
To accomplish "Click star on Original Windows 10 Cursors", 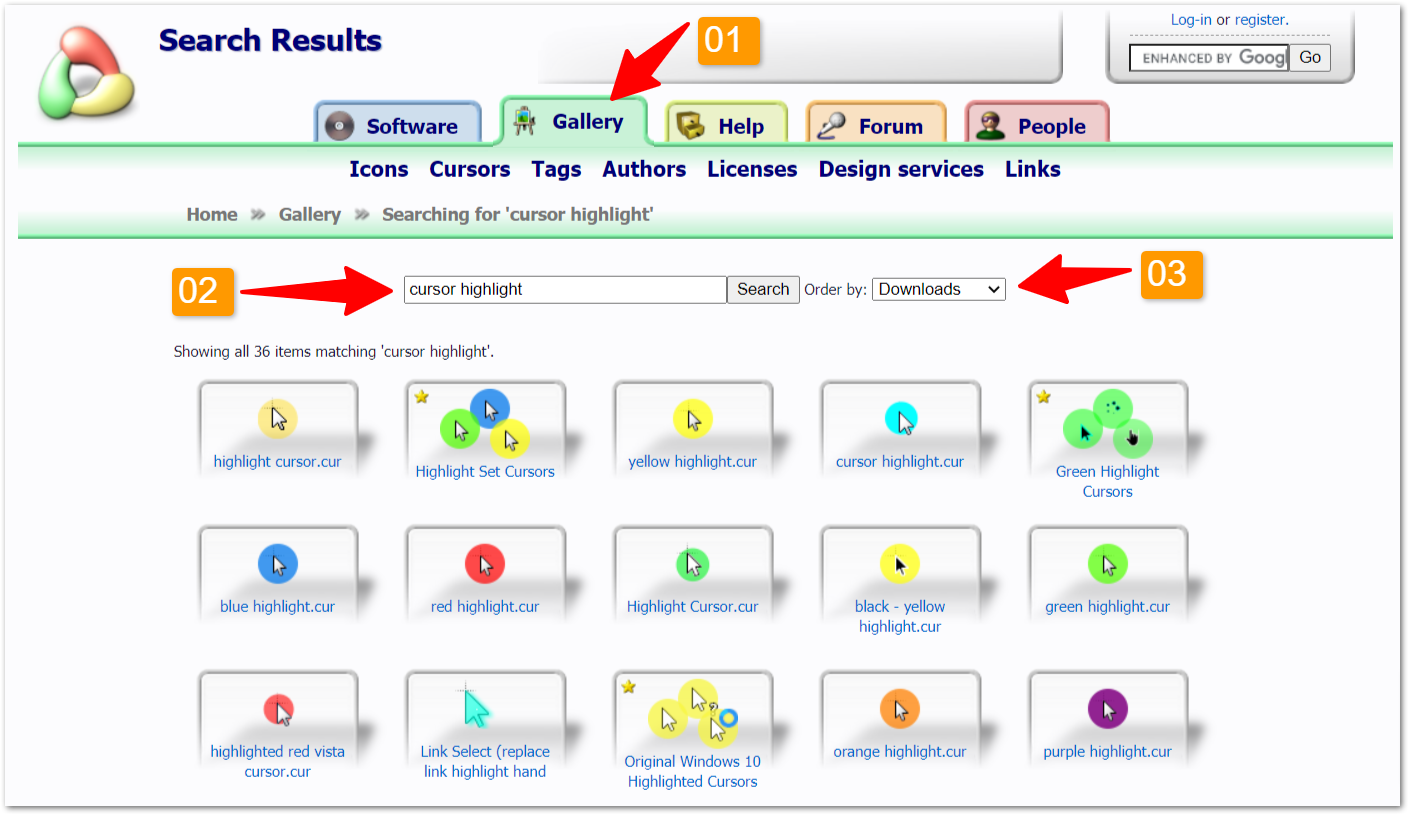I will pos(629,687).
